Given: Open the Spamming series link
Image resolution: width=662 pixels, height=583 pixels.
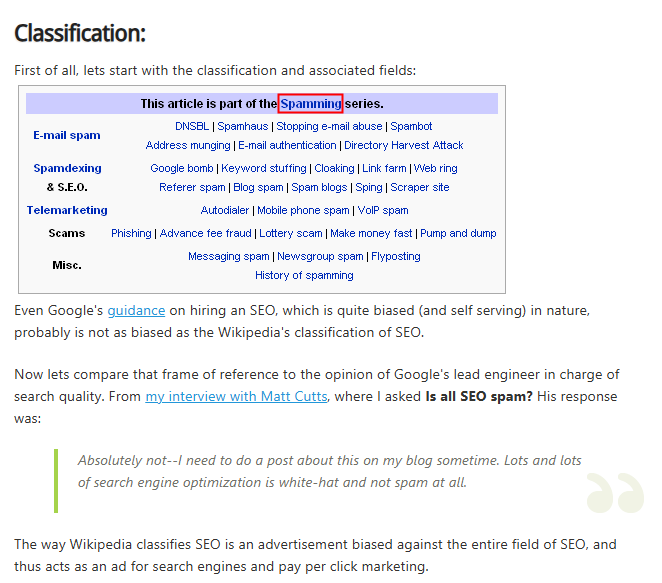Looking at the screenshot, I should (x=310, y=103).
